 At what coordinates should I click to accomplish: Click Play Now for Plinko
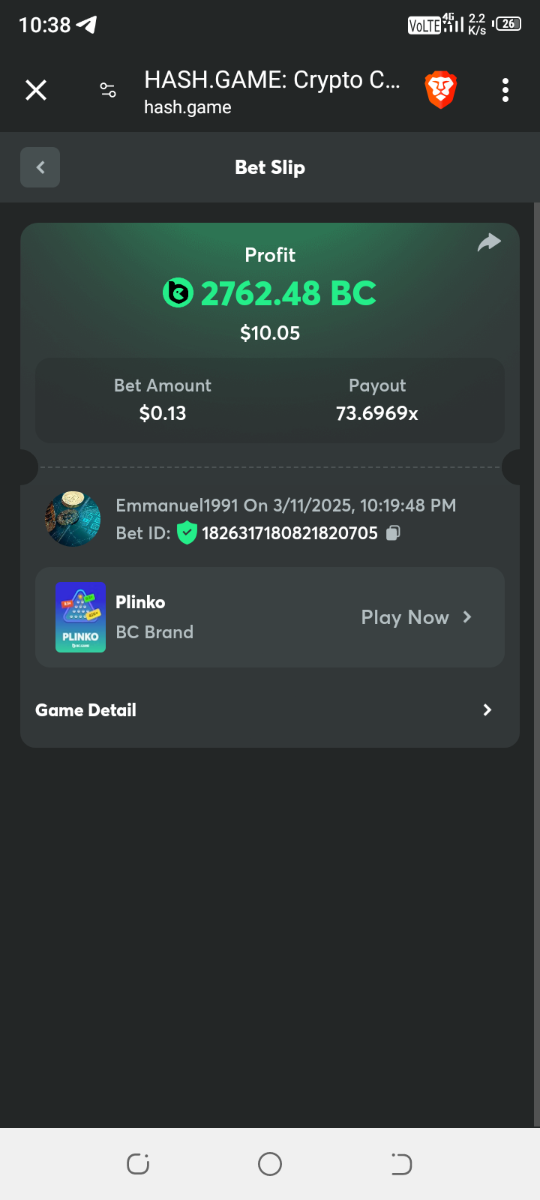[405, 617]
